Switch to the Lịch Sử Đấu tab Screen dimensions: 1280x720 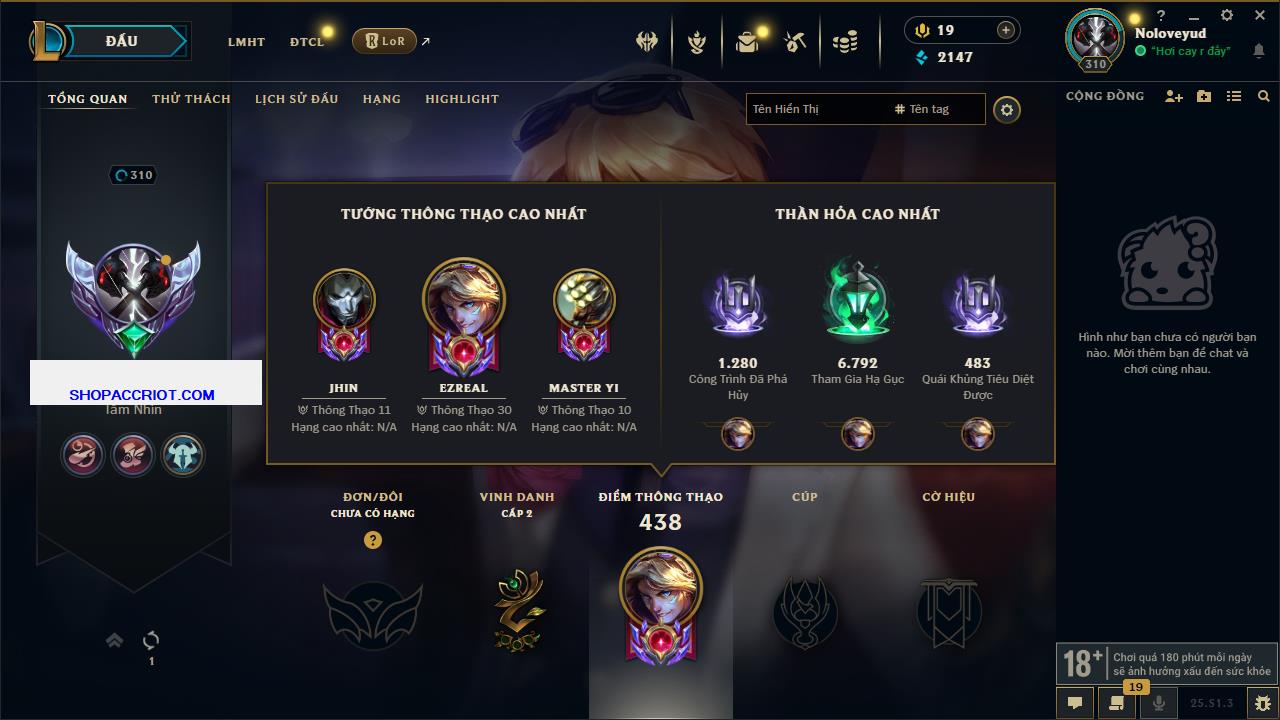point(296,99)
